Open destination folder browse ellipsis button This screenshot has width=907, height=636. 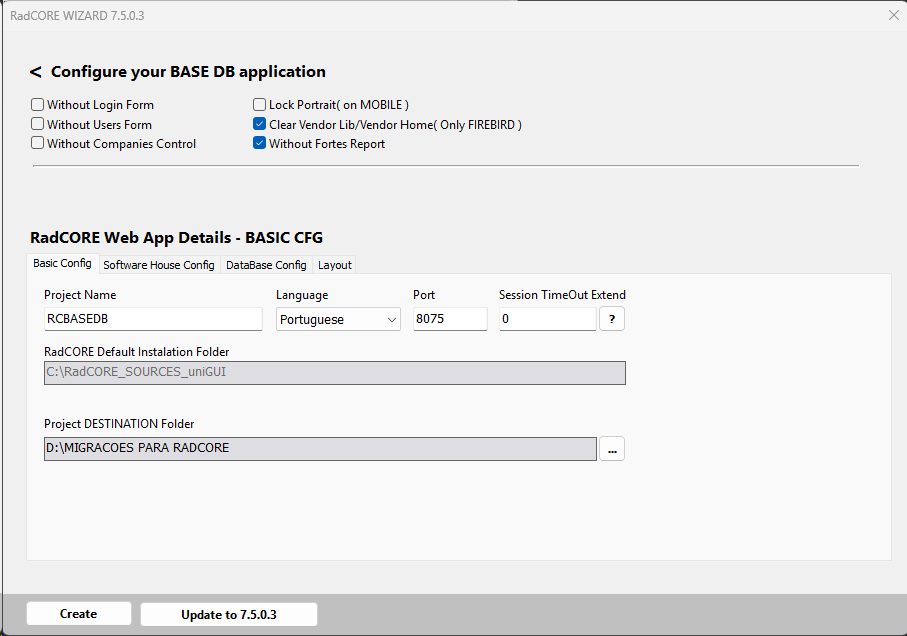(x=611, y=449)
